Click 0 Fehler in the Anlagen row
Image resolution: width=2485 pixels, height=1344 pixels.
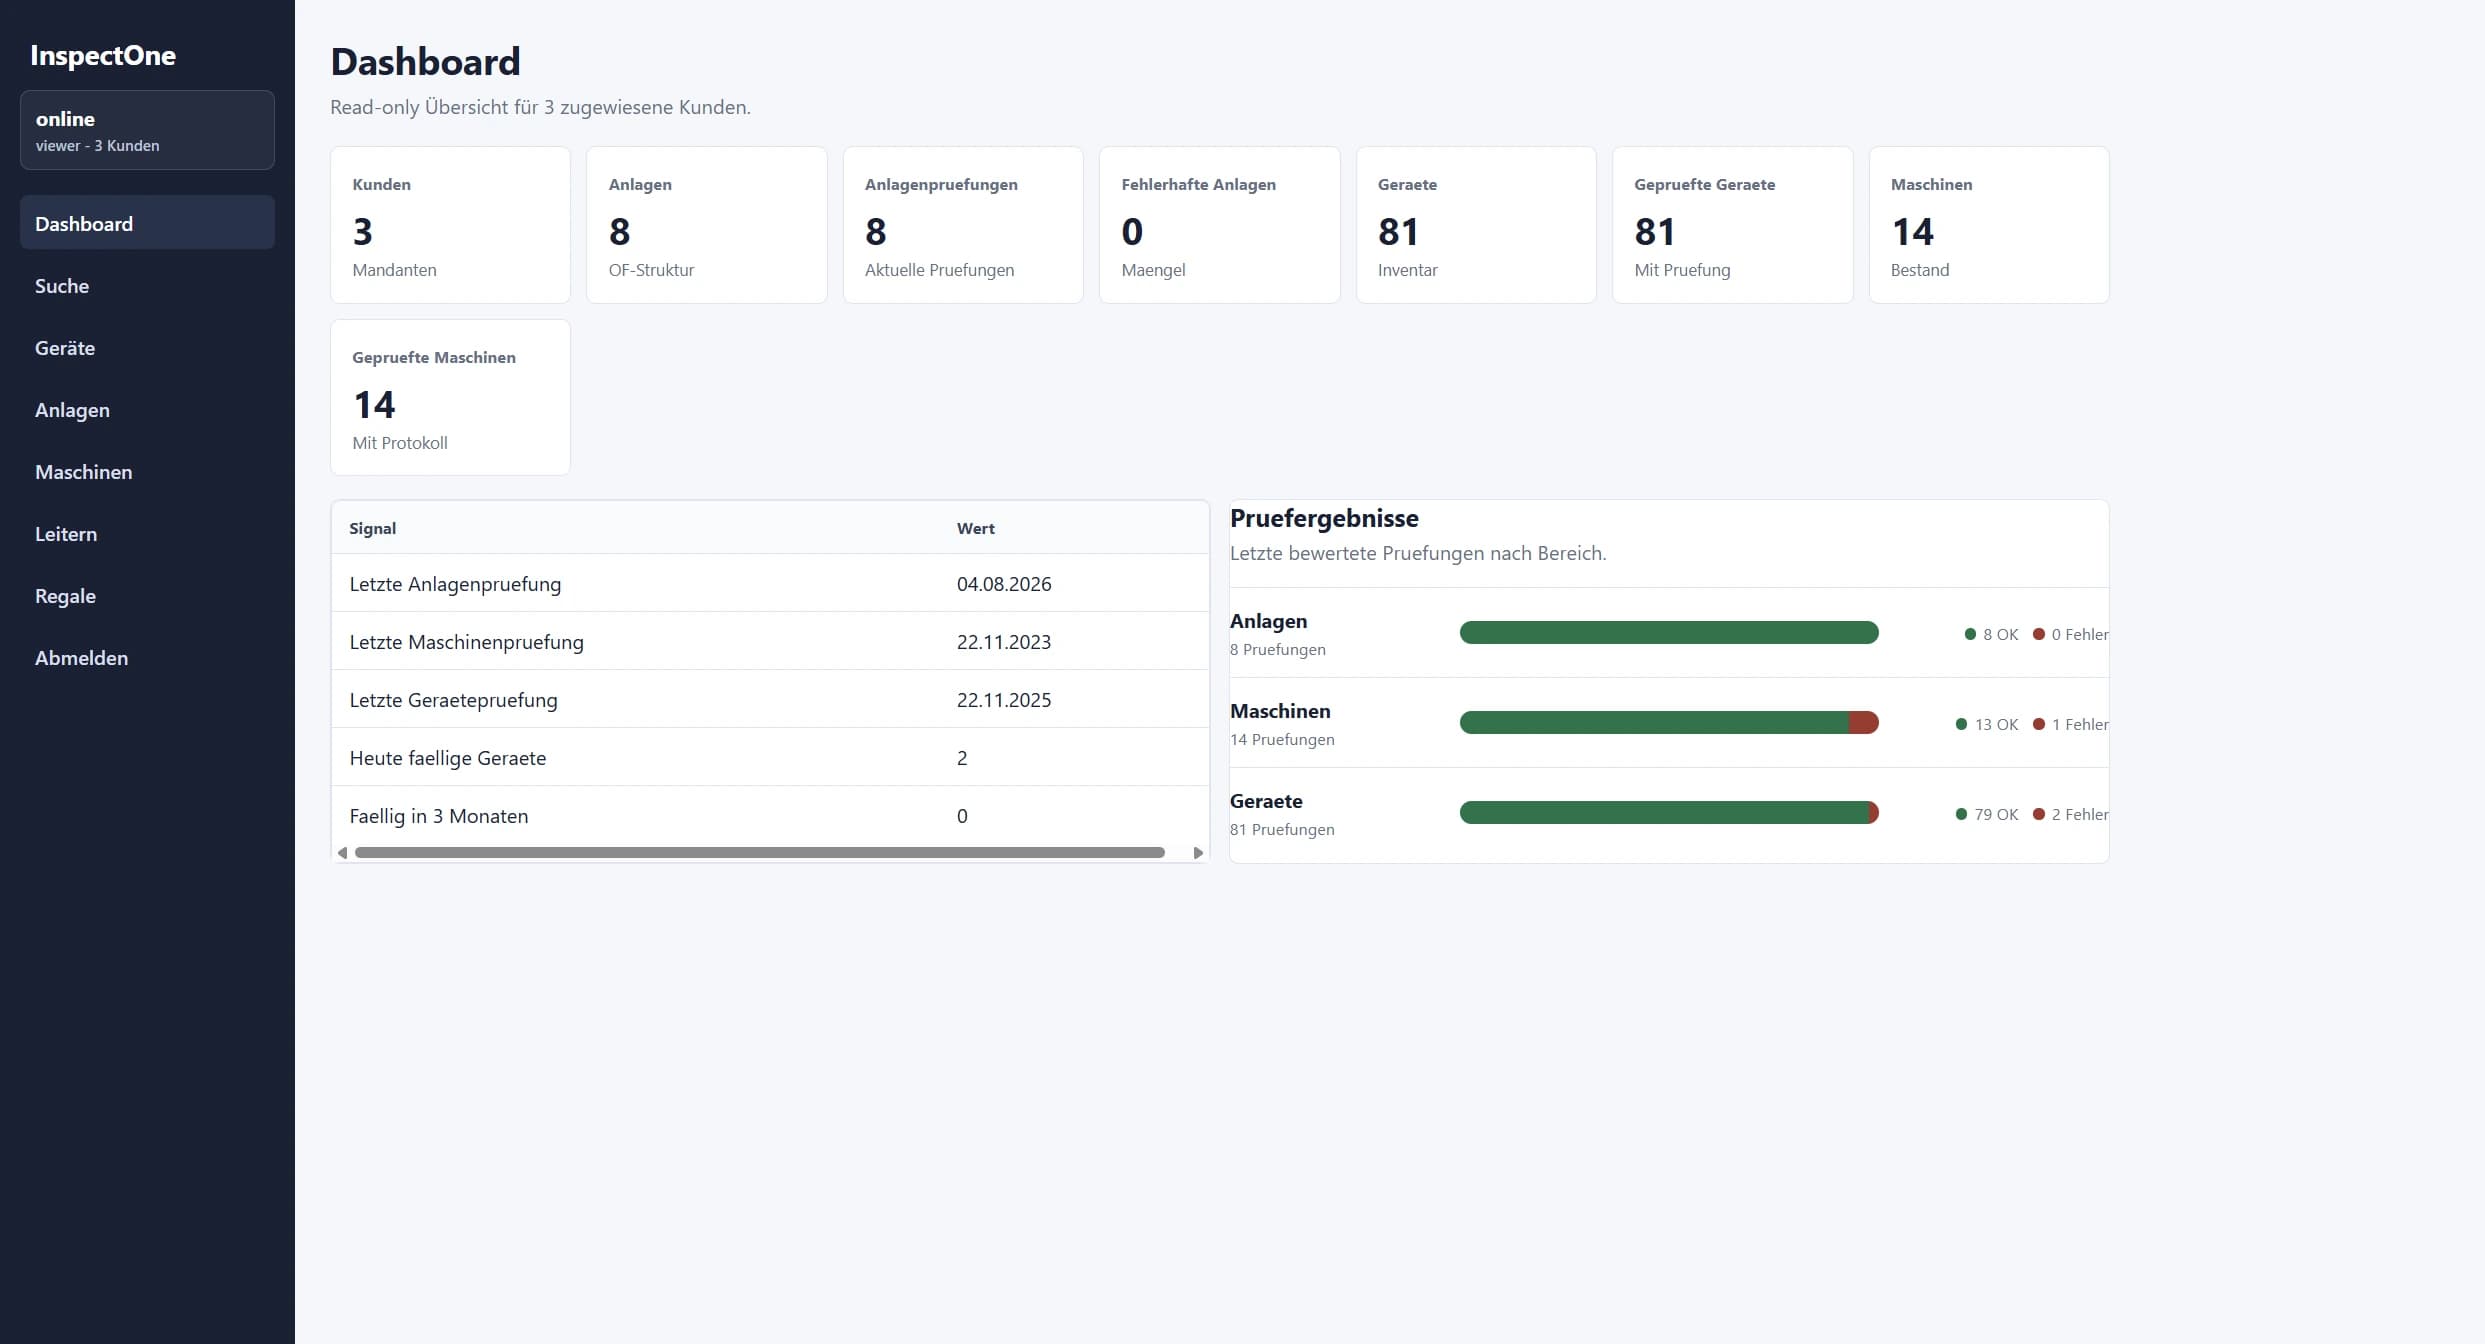pos(2080,634)
